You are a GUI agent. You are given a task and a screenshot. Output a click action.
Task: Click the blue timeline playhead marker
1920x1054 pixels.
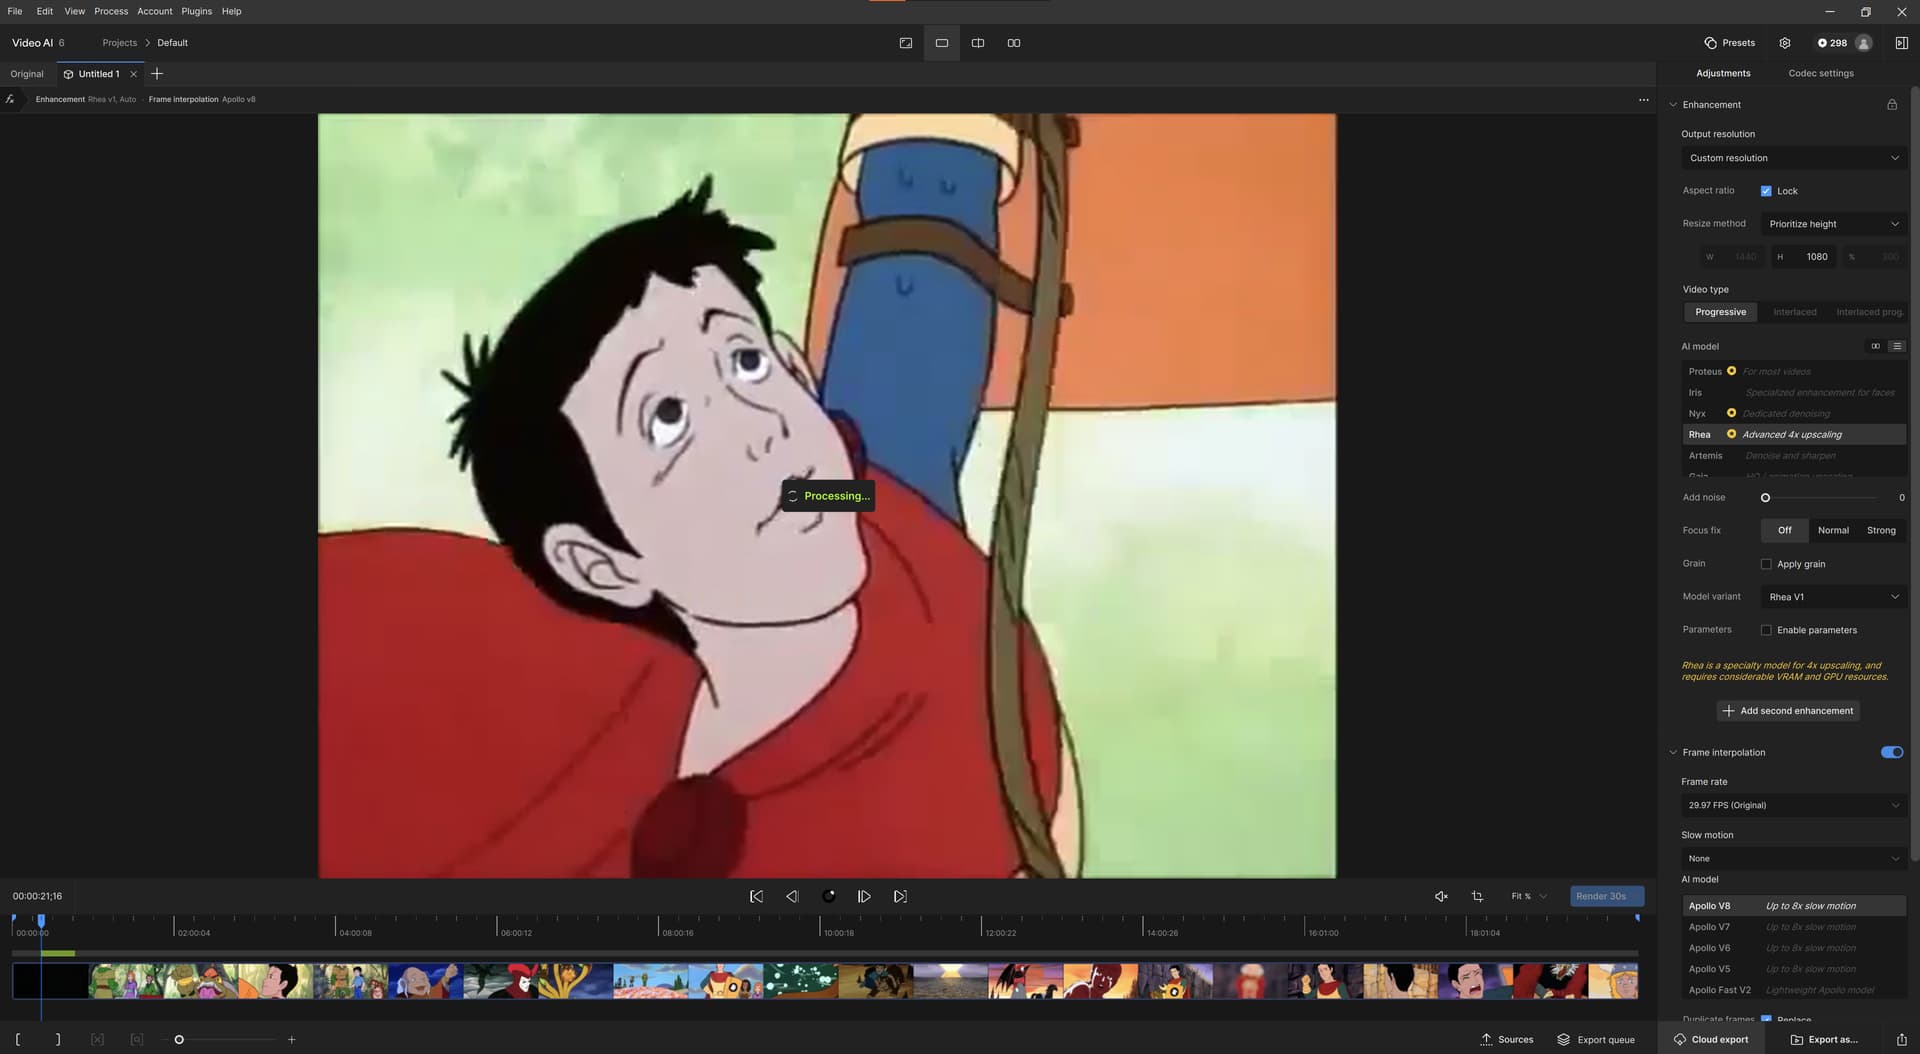tap(41, 920)
